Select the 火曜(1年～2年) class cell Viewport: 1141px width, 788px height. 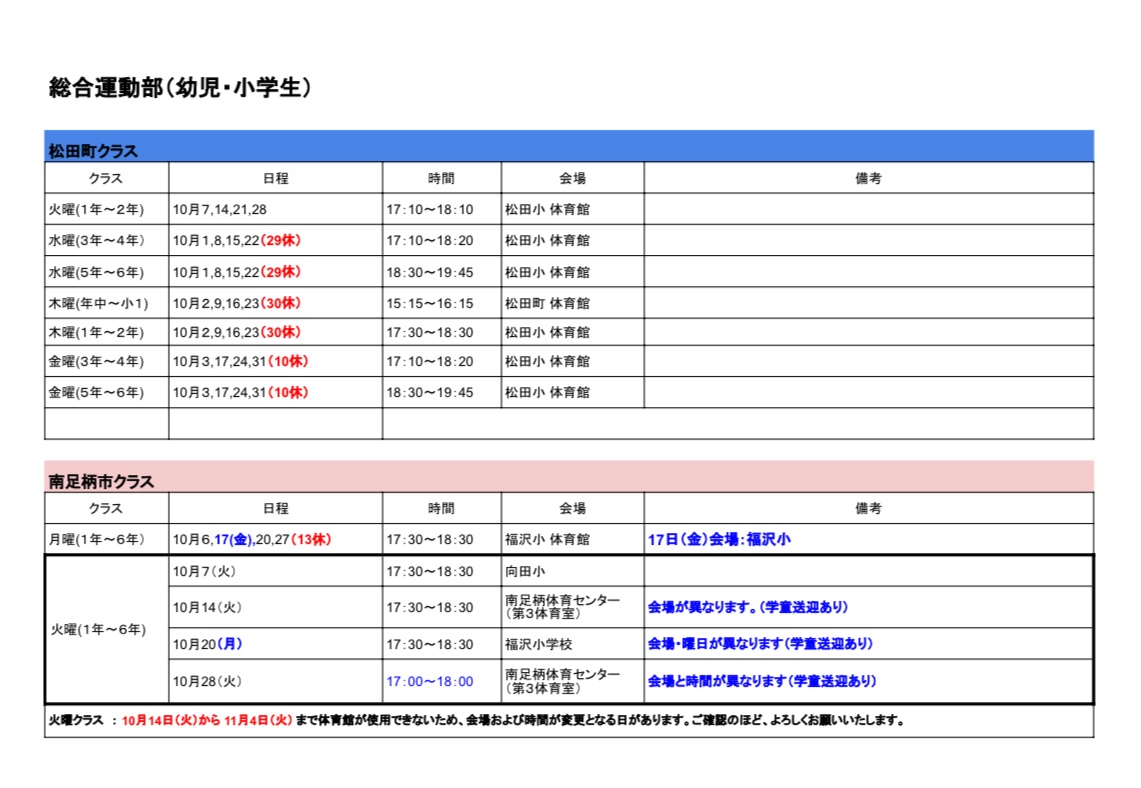(x=97, y=210)
